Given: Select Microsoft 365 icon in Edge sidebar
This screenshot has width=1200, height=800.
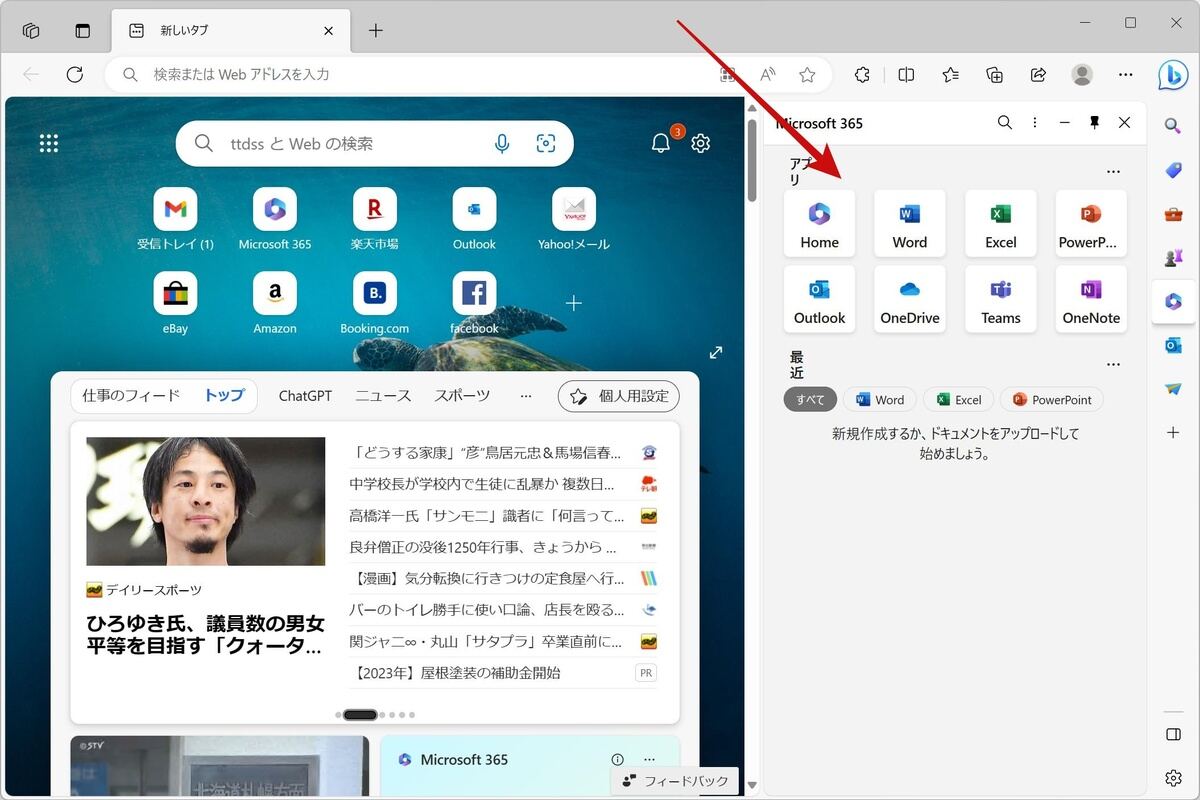Looking at the screenshot, I should tap(1173, 302).
